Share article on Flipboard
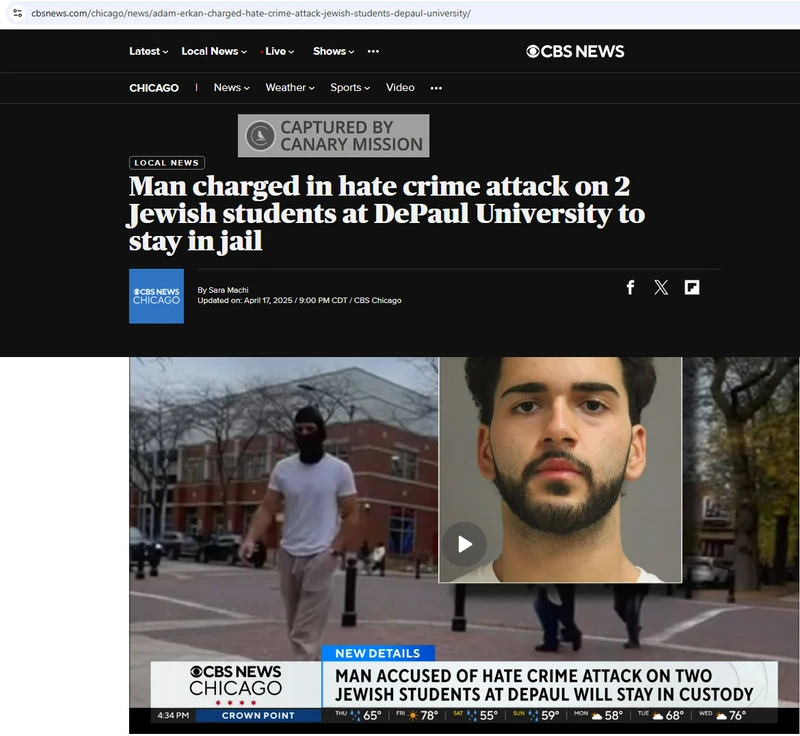 click(692, 288)
